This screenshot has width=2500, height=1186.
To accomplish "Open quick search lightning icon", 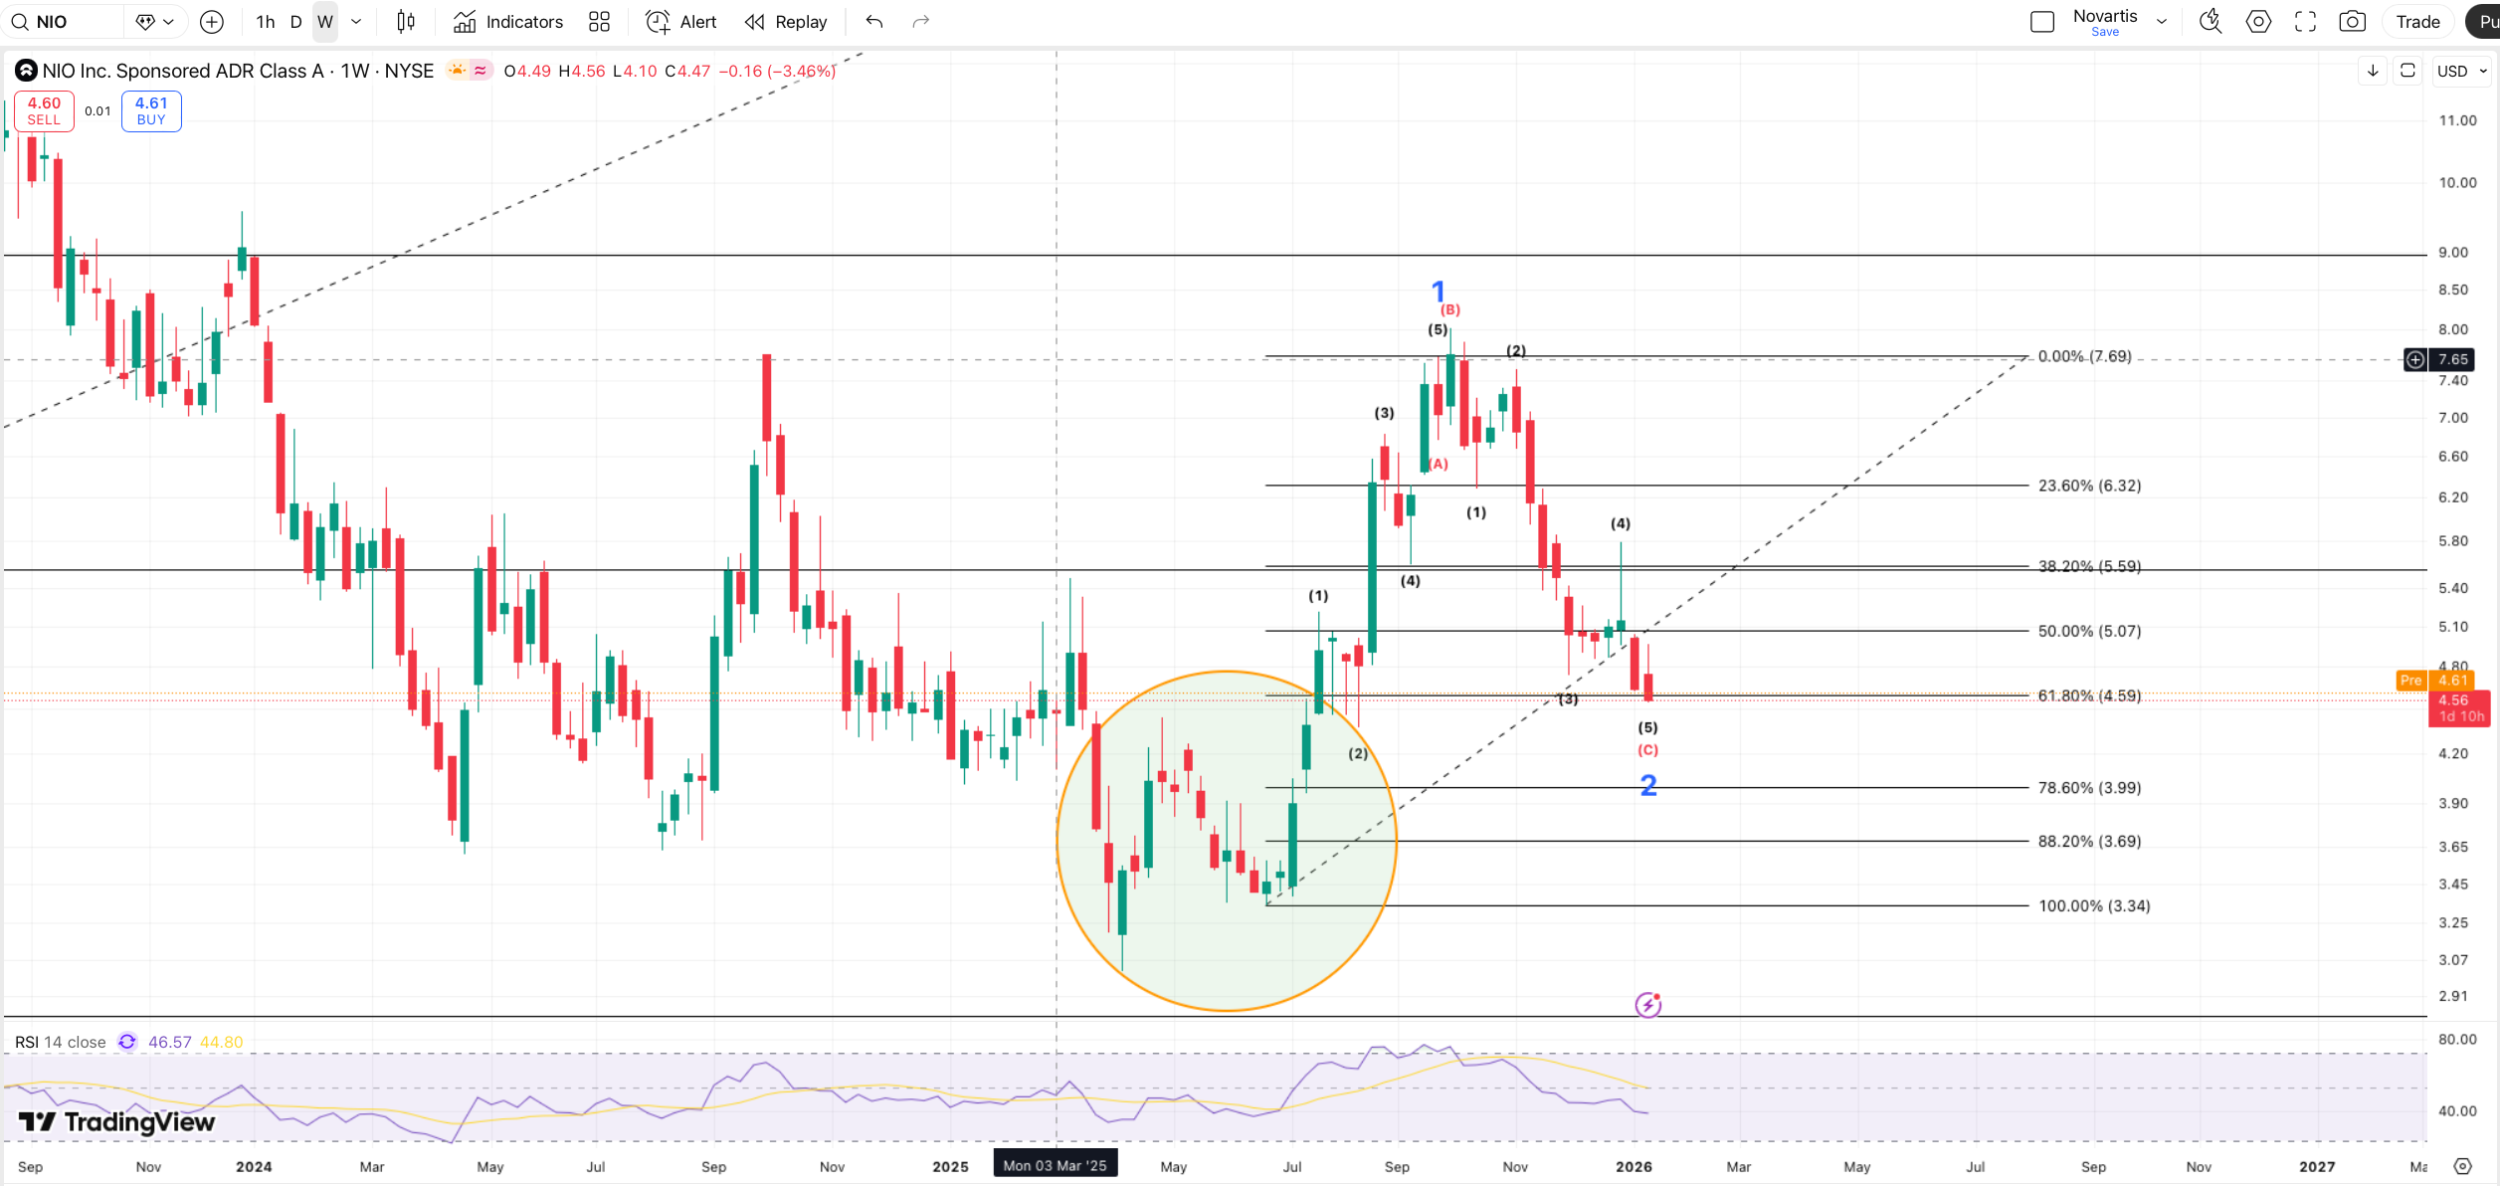I will 2210,22.
